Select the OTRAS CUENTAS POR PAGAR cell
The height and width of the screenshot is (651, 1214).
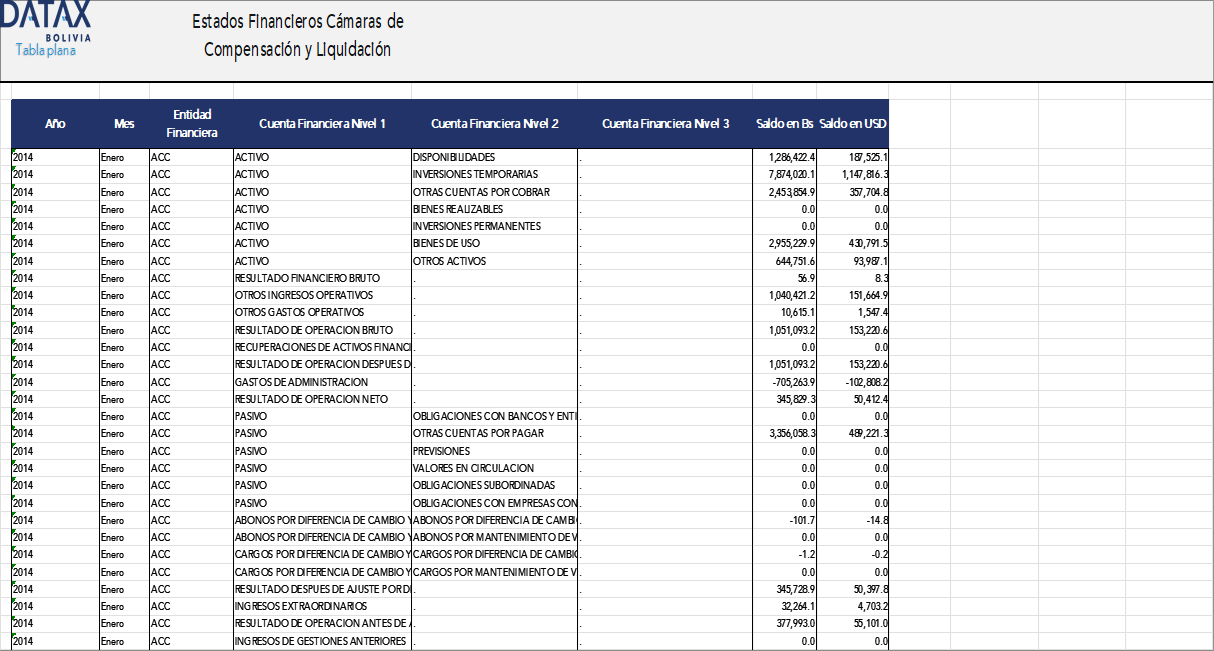[x=468, y=434]
